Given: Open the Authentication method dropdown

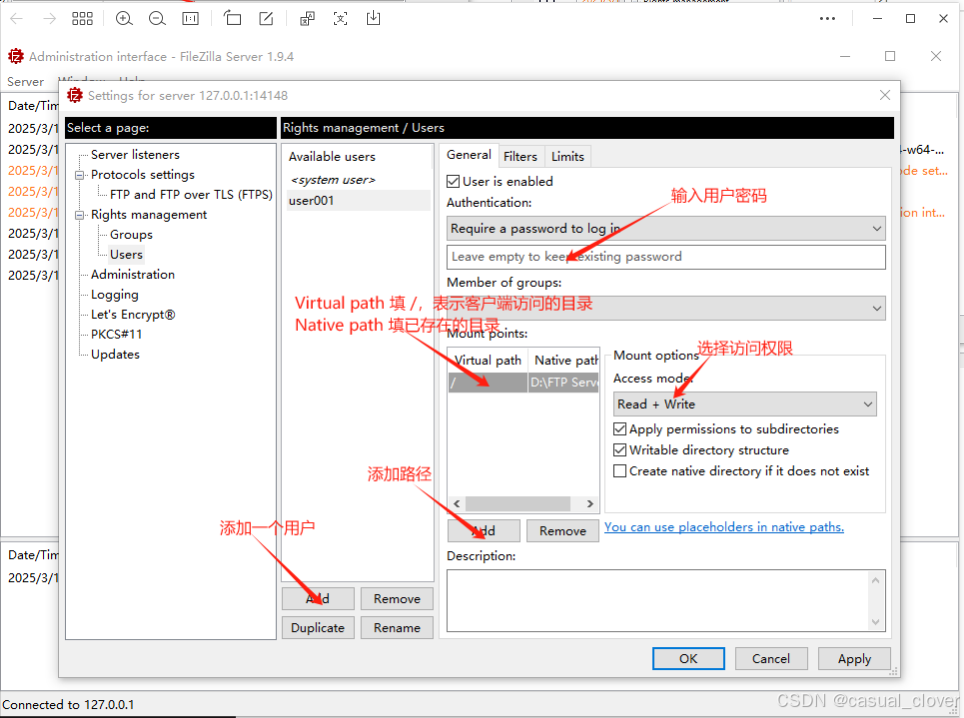Looking at the screenshot, I should tap(665, 229).
